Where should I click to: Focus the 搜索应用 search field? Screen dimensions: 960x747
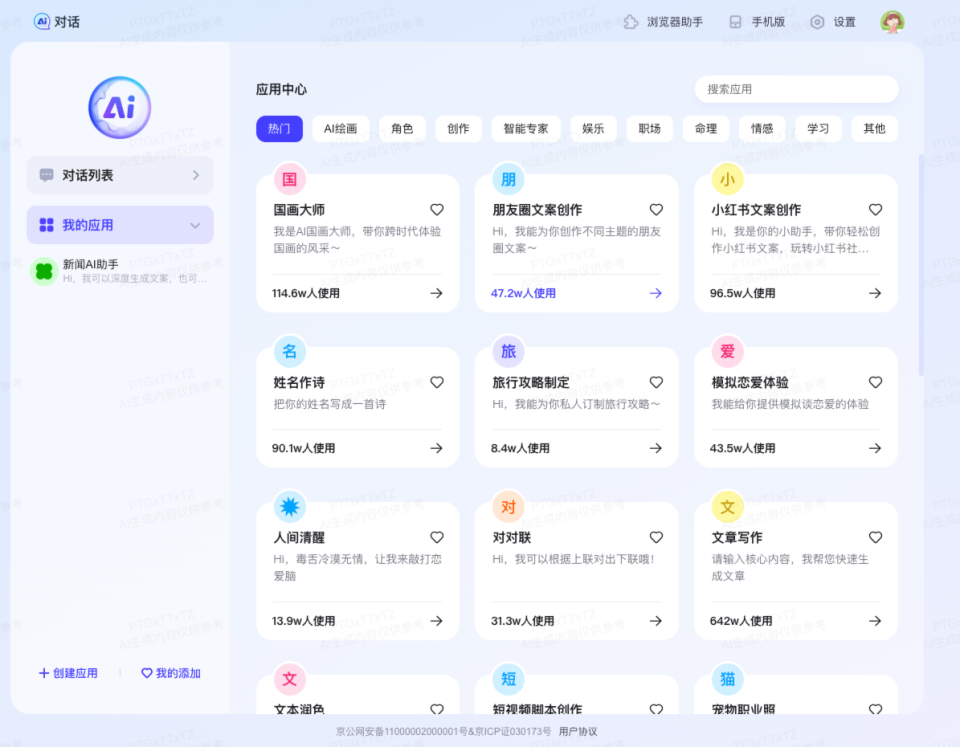797,89
